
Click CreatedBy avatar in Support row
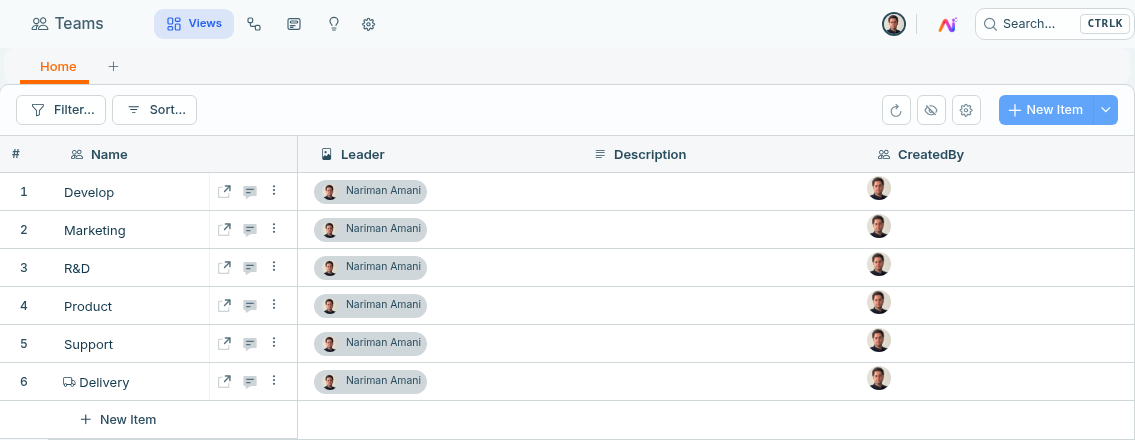[879, 340]
